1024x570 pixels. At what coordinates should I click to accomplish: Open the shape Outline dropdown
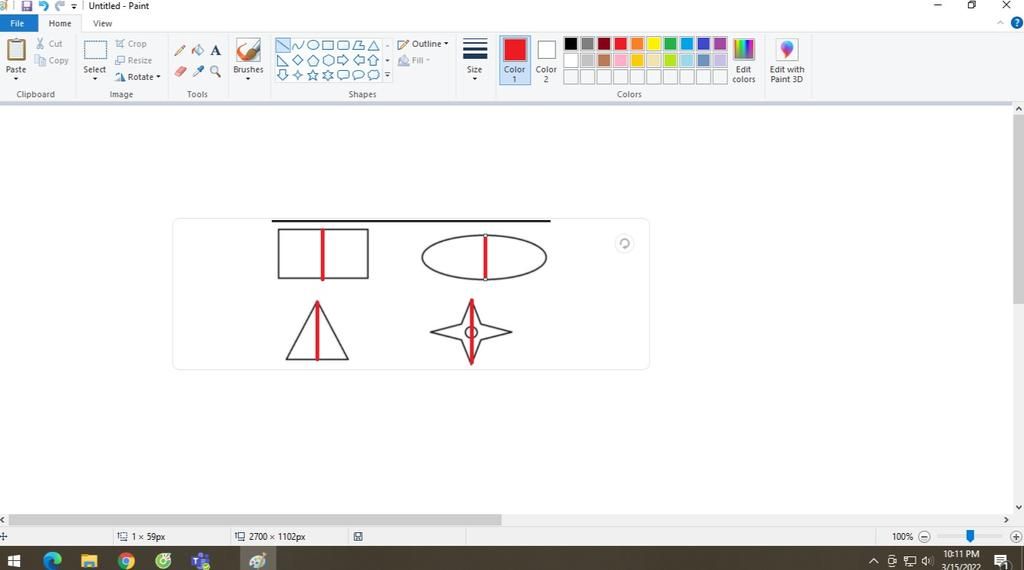[x=423, y=44]
